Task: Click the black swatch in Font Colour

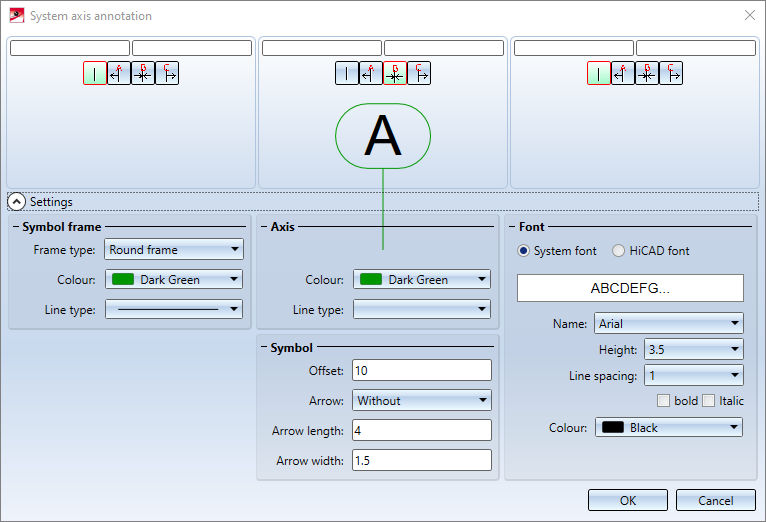Action: tap(613, 427)
